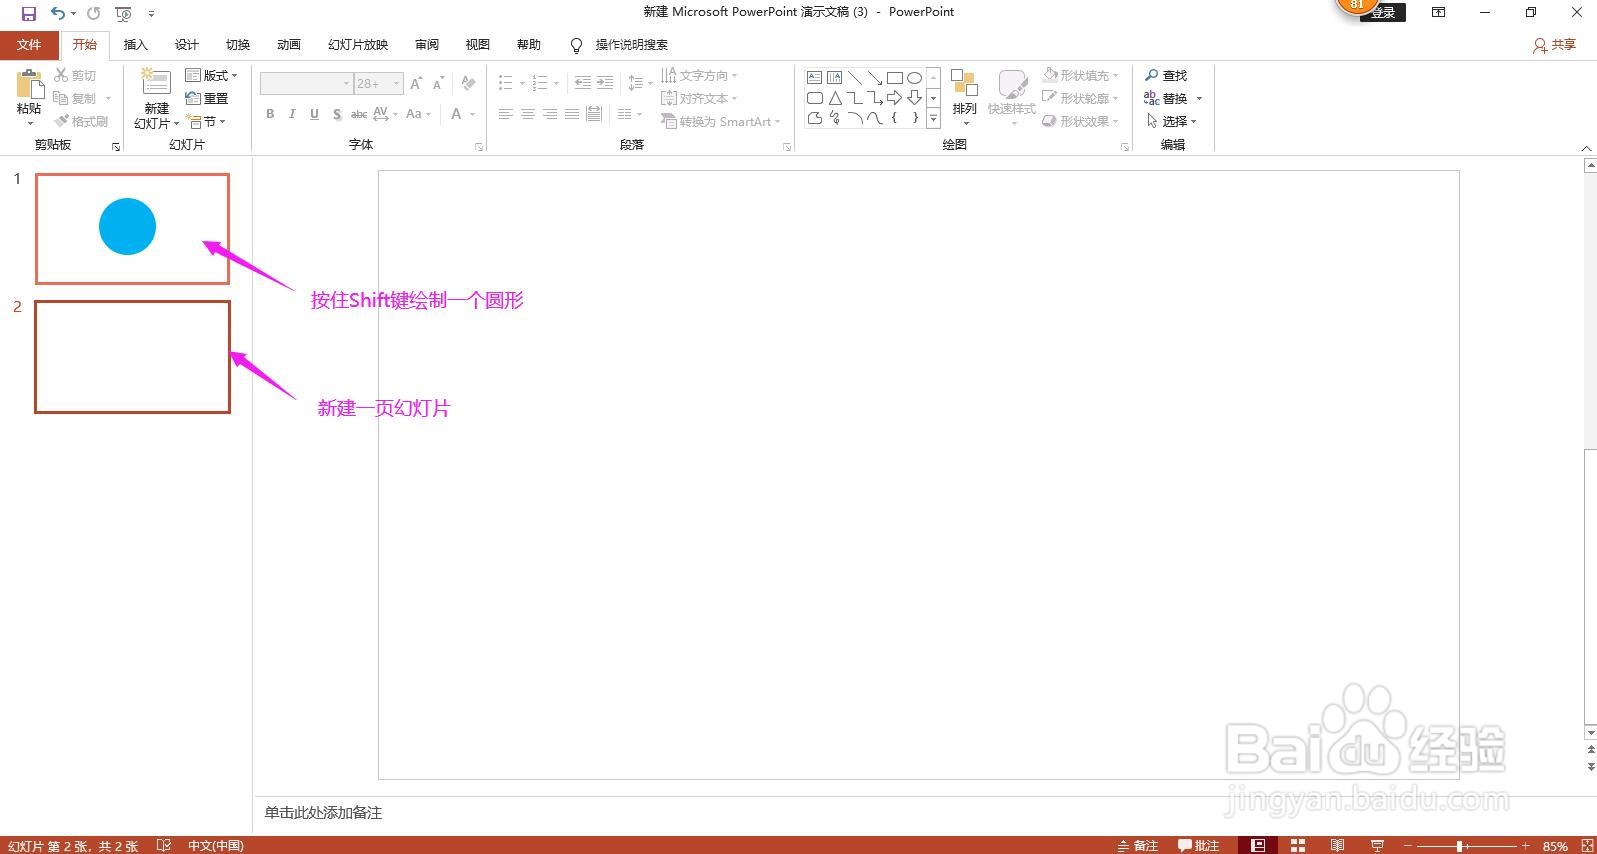
Task: Select the Text Box shape tool
Action: click(x=815, y=78)
